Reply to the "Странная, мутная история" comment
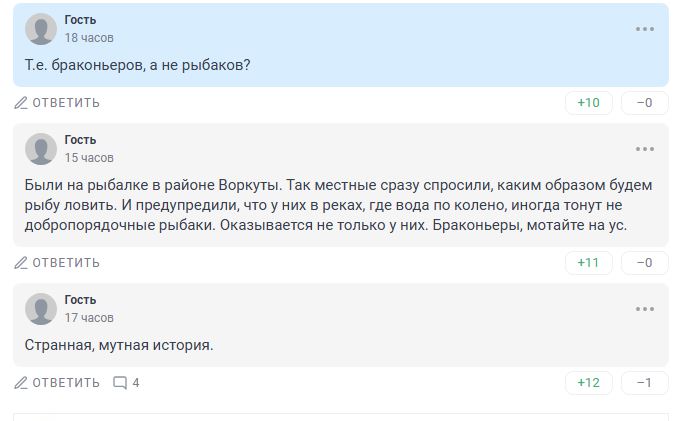 [x=58, y=383]
